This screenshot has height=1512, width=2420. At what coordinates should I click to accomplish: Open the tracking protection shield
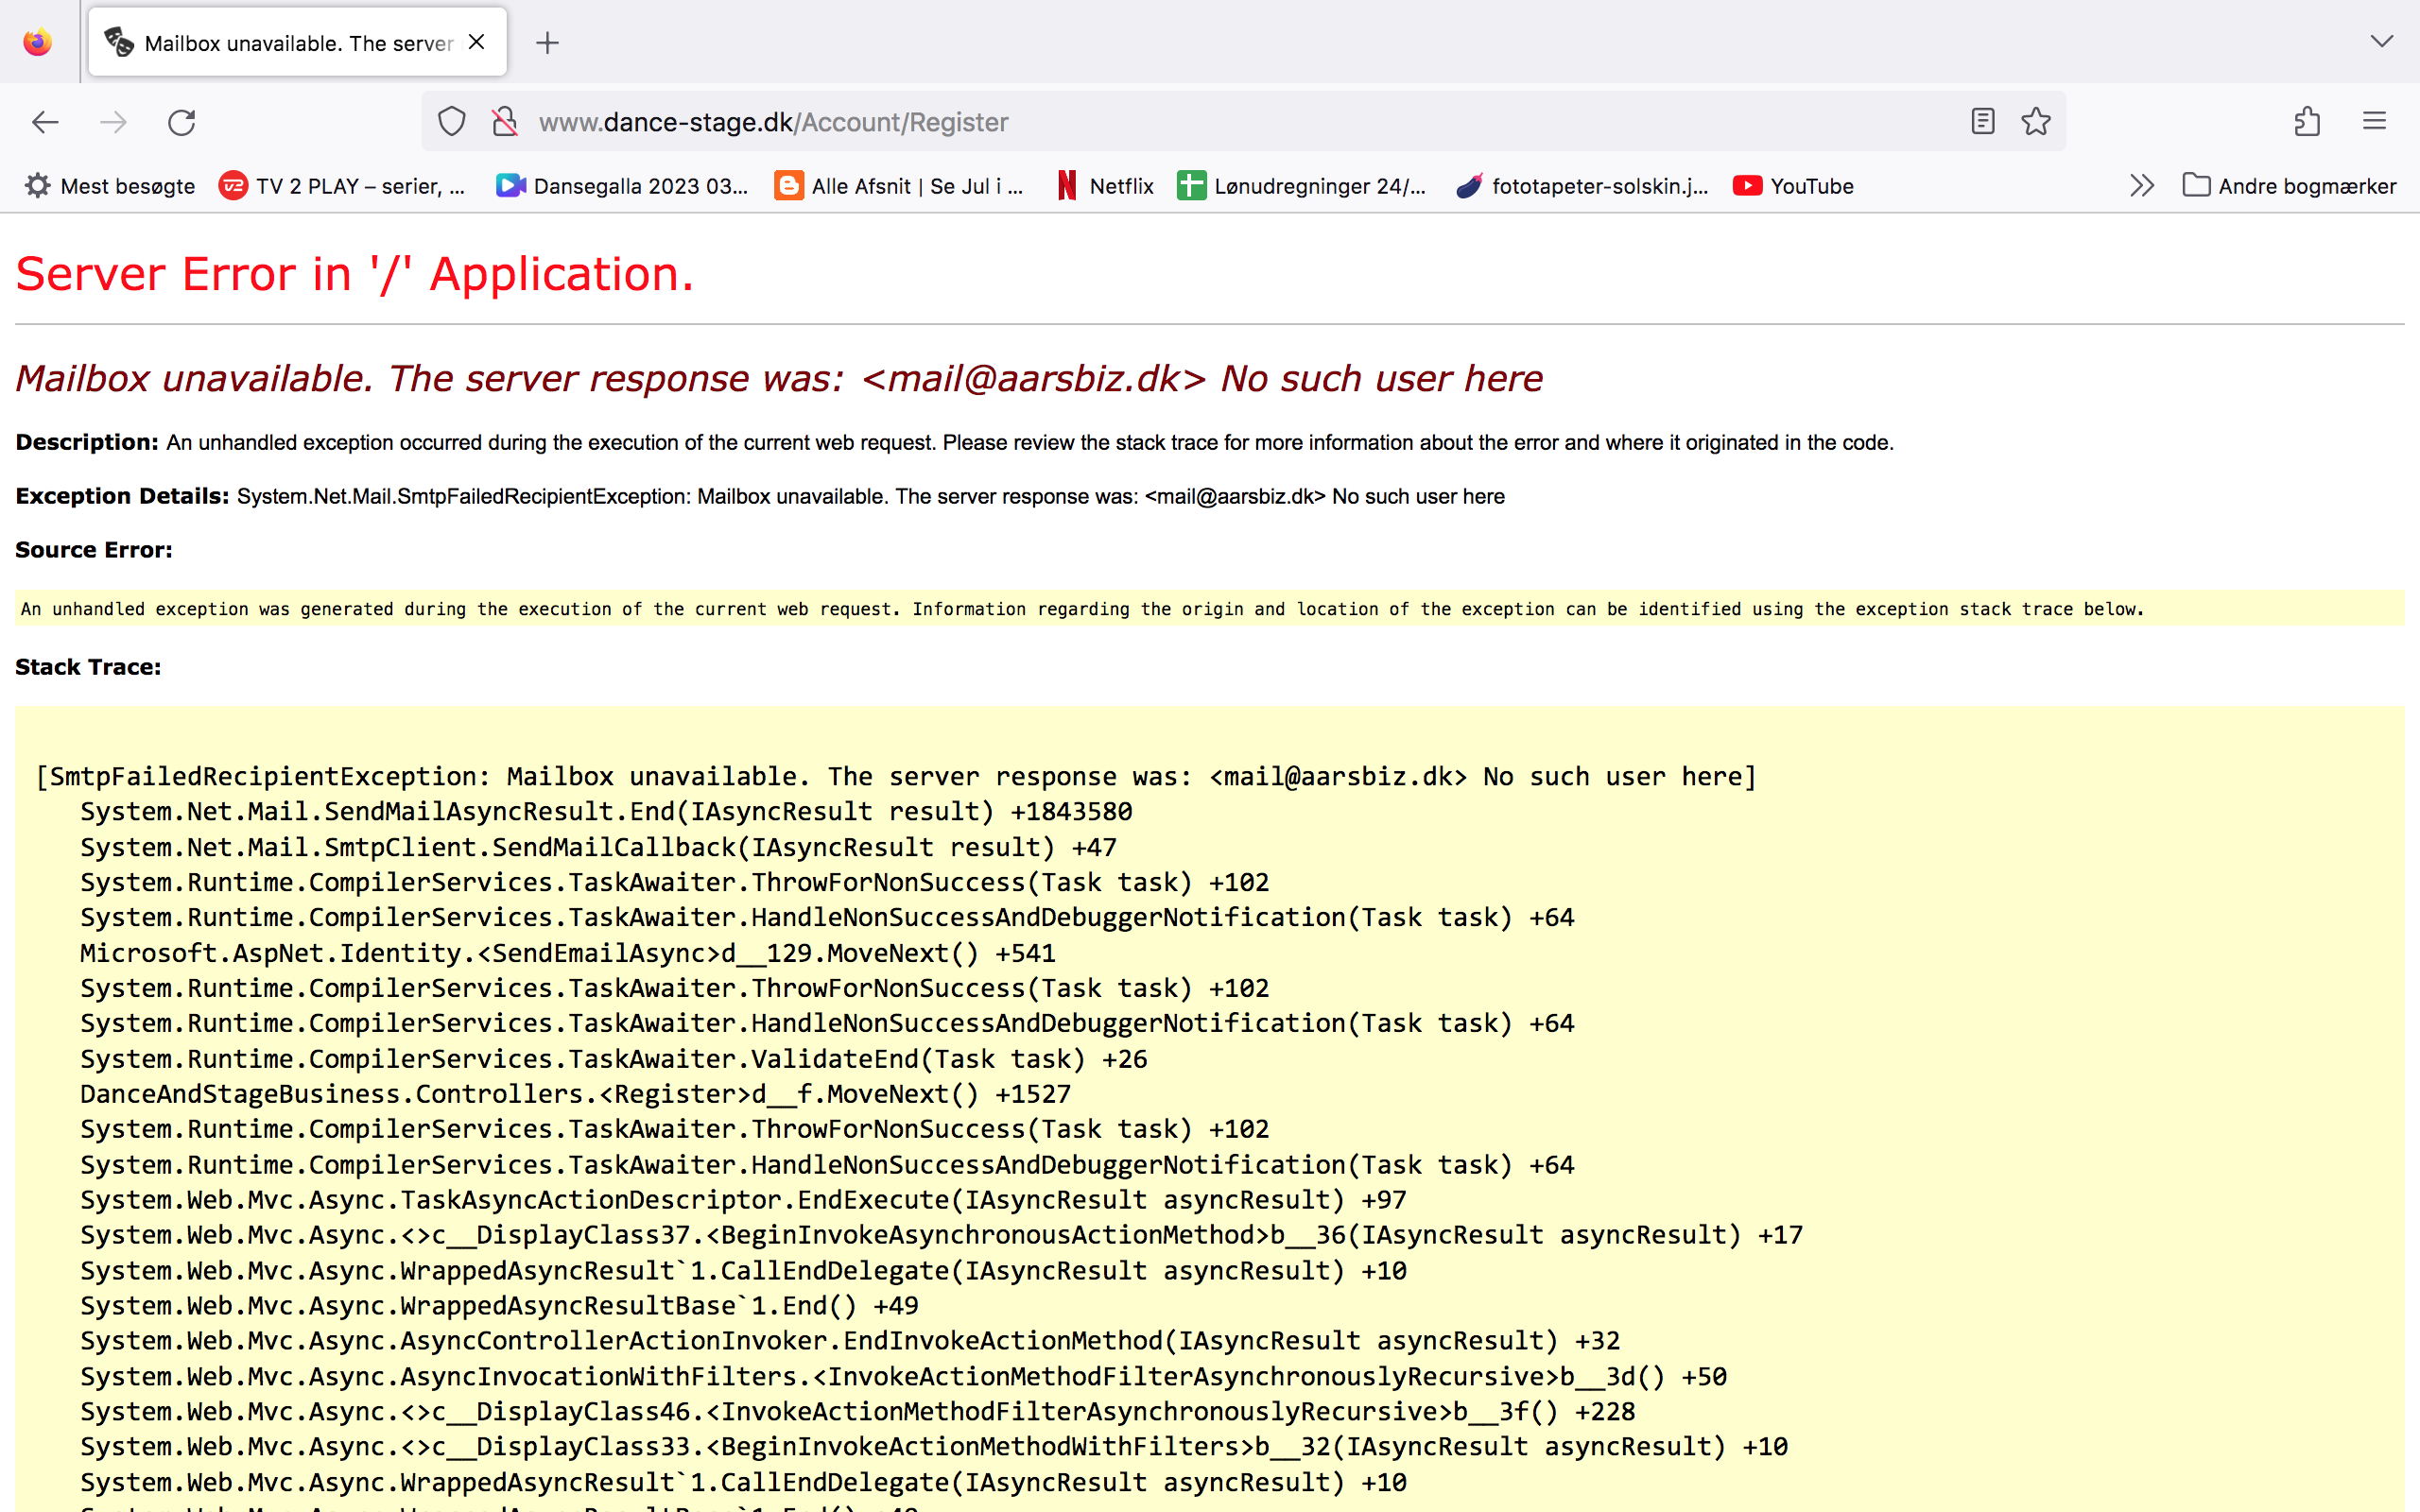point(452,122)
